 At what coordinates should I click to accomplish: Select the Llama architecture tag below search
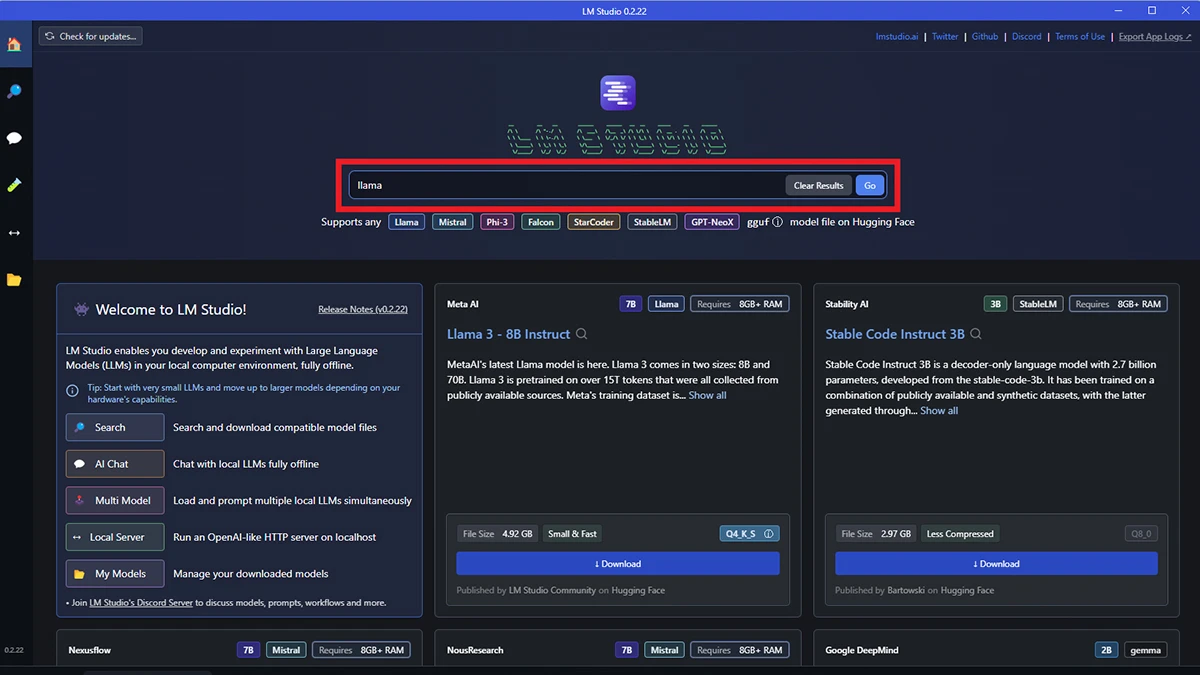coord(406,222)
